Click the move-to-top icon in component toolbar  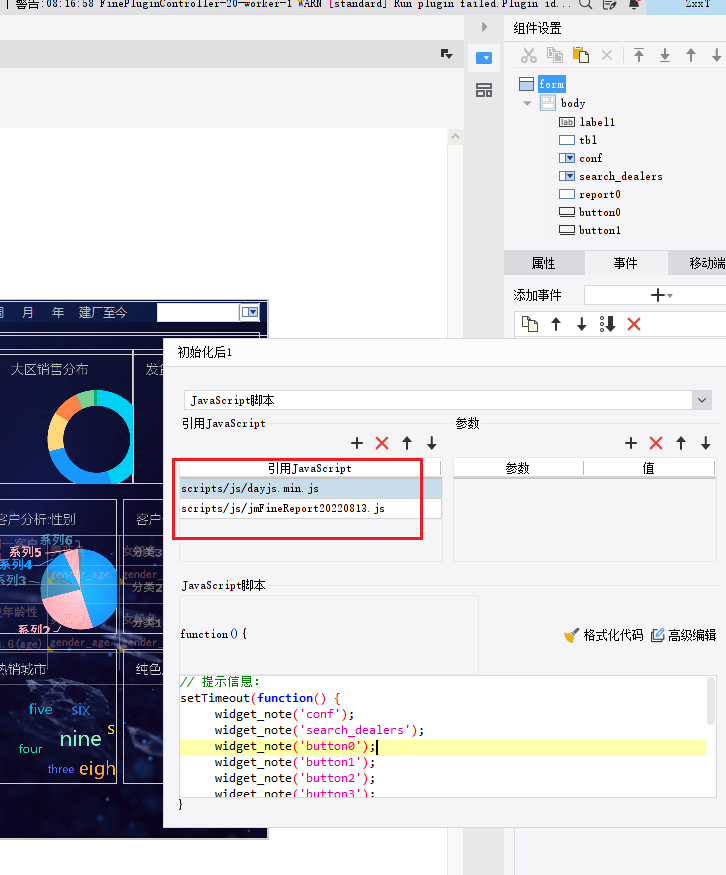tap(639, 56)
